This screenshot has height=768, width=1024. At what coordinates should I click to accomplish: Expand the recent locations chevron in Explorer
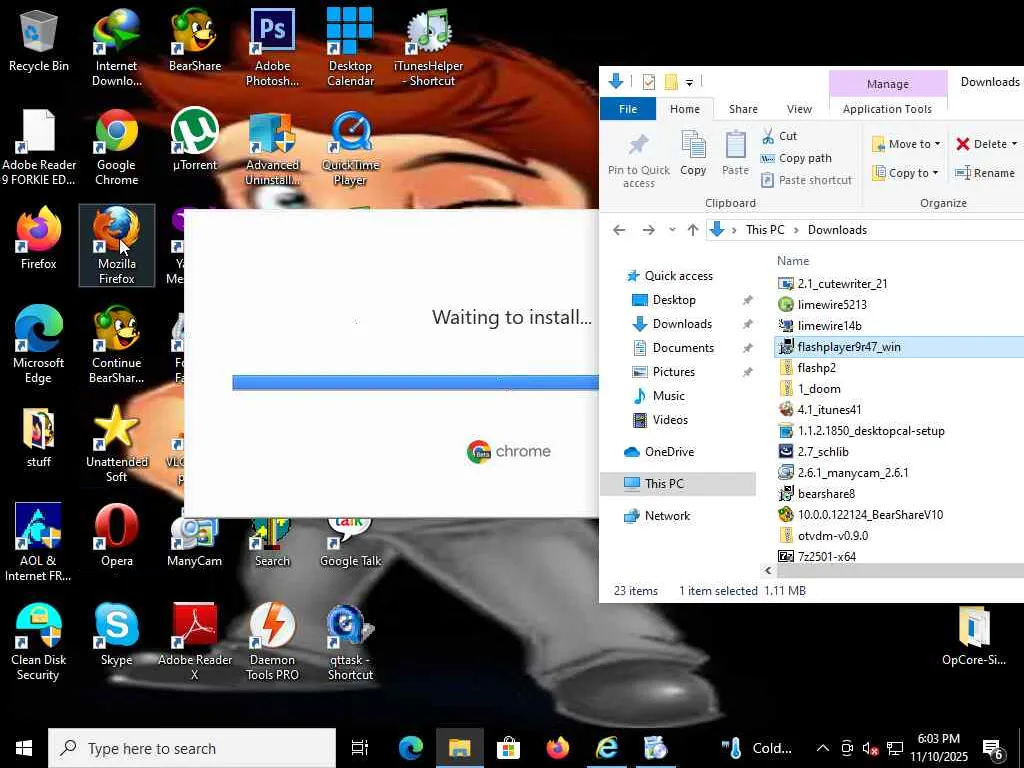[x=672, y=230]
